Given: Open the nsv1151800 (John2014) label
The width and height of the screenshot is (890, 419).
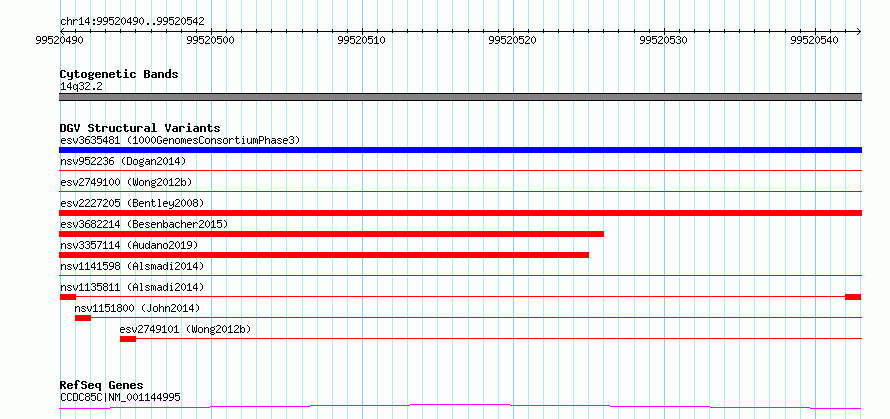Looking at the screenshot, I should (x=137, y=308).
